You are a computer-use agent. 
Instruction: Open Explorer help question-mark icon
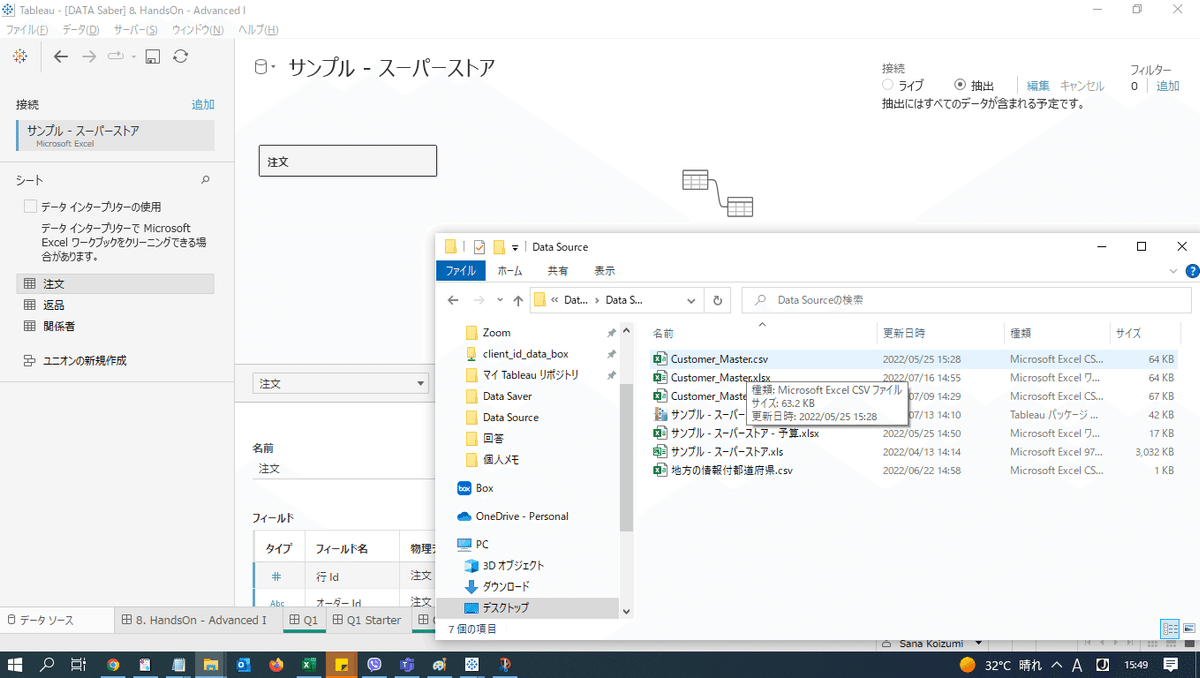[1192, 271]
